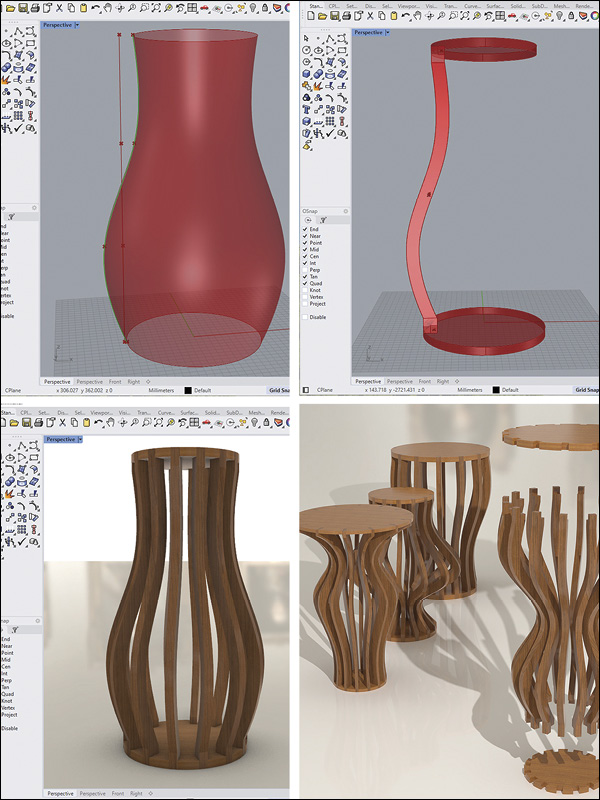Choose Box solid tool in red S-strip window sidebar
The image size is (600, 800).
tap(306, 73)
